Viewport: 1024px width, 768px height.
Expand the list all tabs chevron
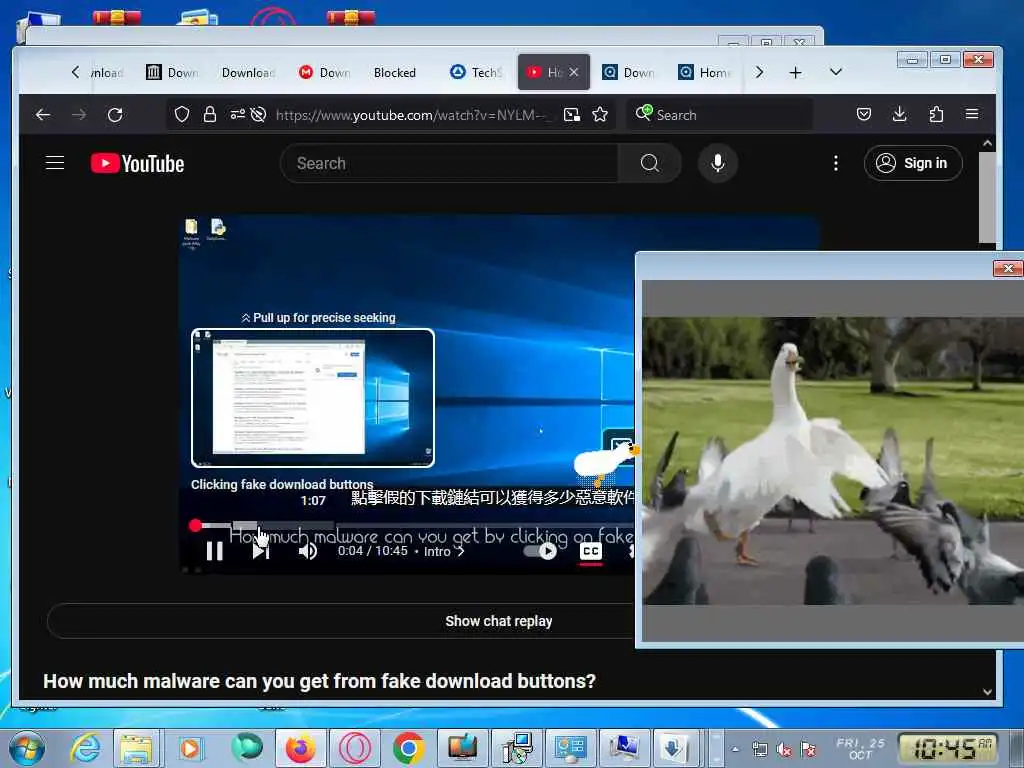pos(836,72)
